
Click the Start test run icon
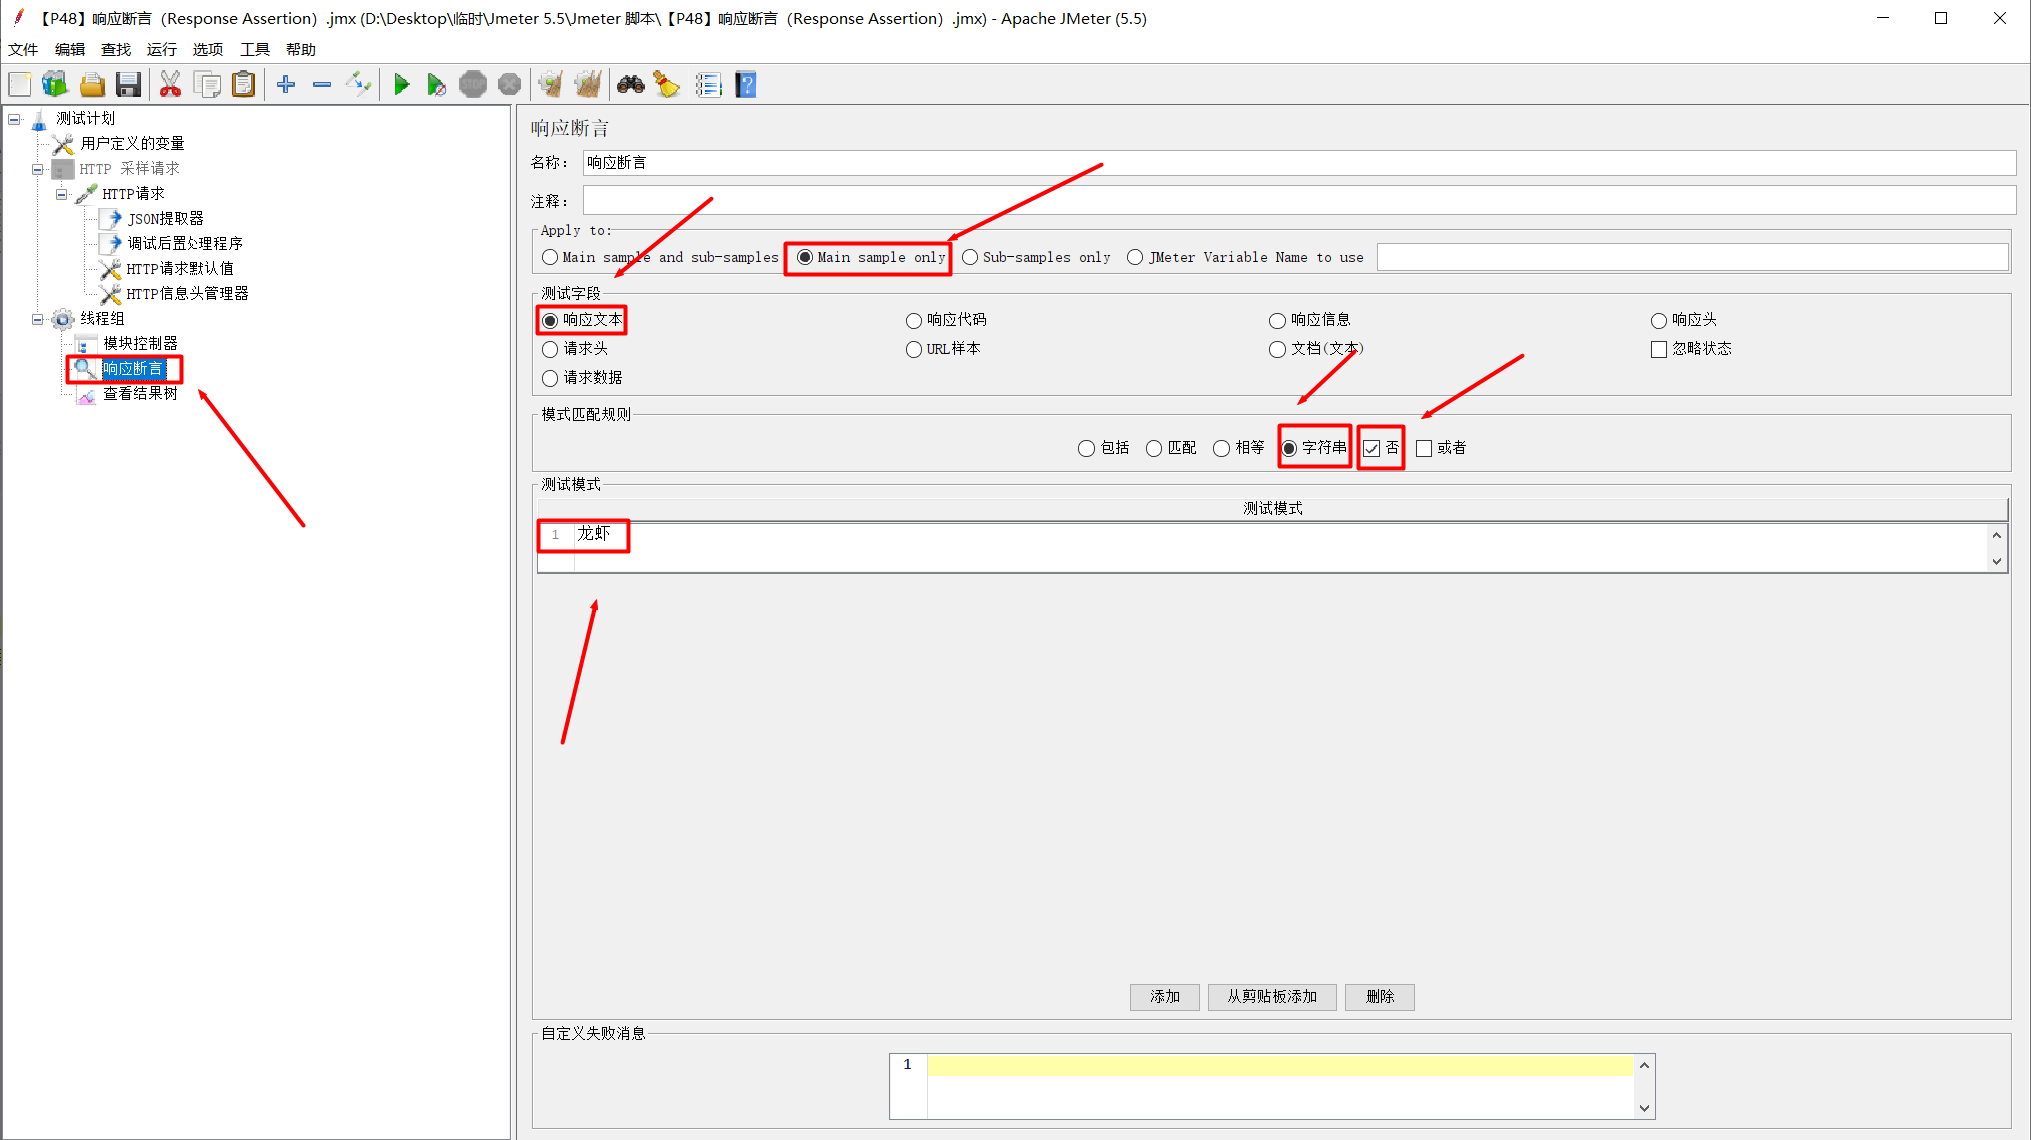tap(402, 85)
